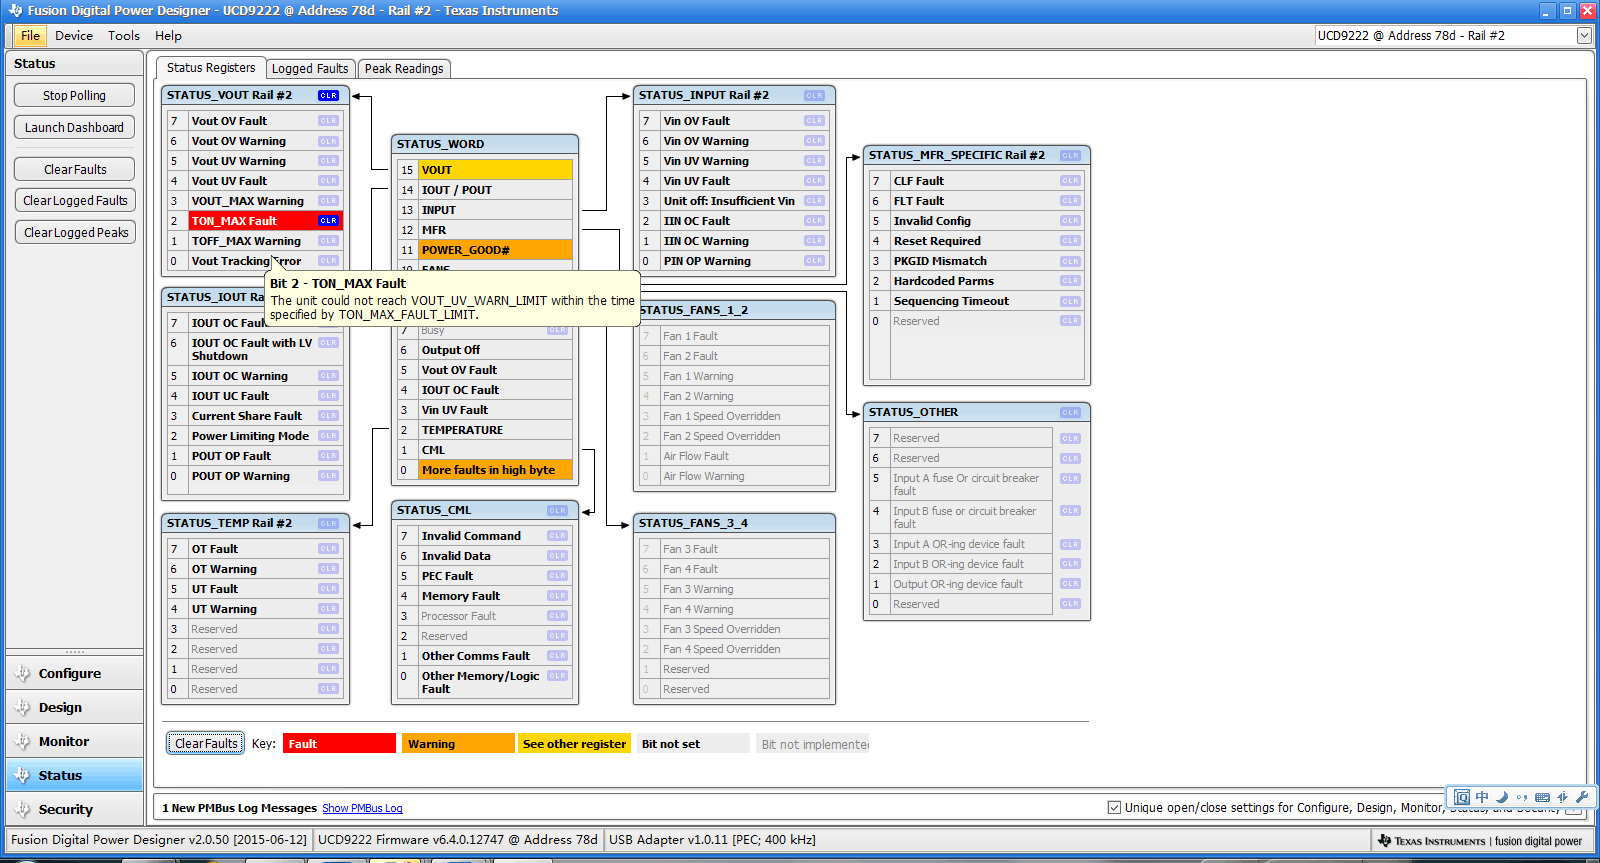This screenshot has height=863, width=1600.
Task: Click the USB Adapter v1.0.11 status entry
Action: [712, 840]
